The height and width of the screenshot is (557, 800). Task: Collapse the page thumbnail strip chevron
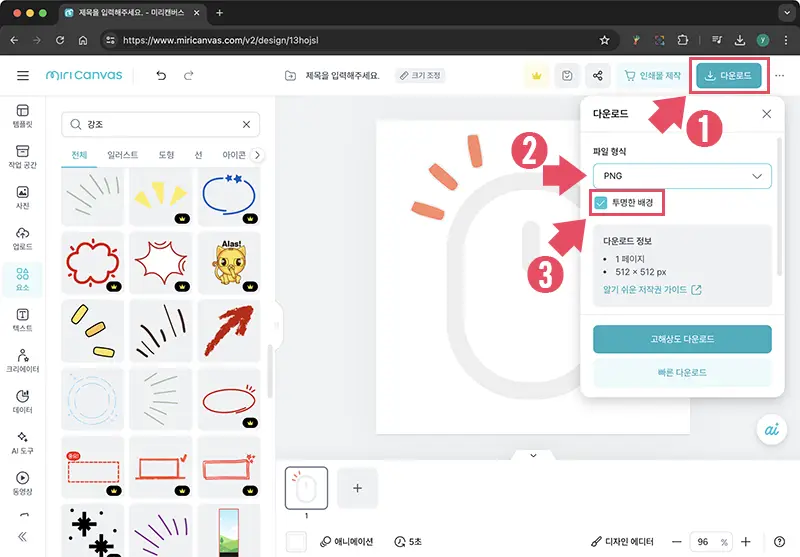(x=533, y=455)
